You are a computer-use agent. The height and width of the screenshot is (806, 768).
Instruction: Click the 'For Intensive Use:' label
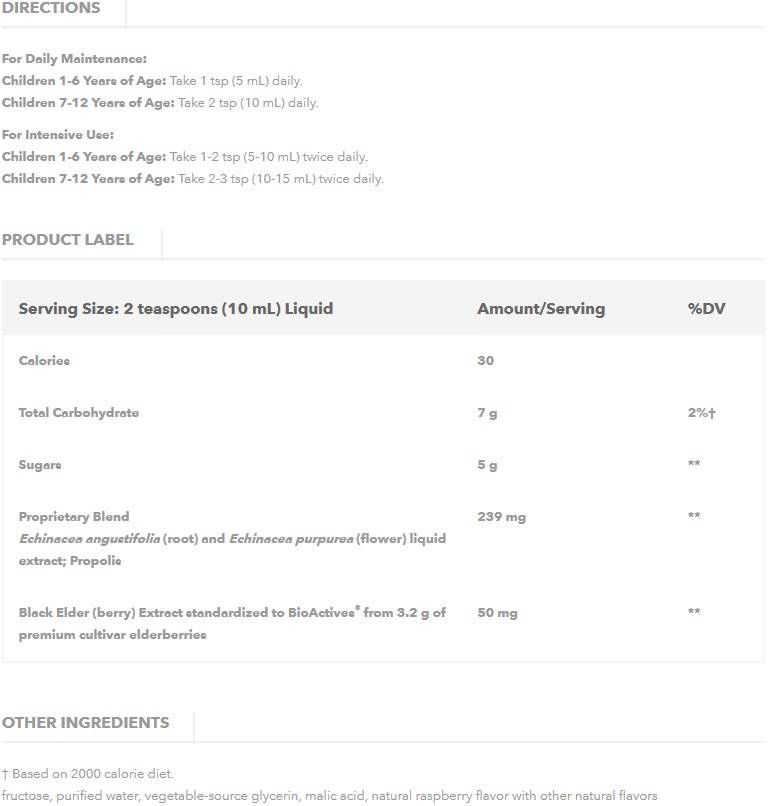[x=58, y=135]
